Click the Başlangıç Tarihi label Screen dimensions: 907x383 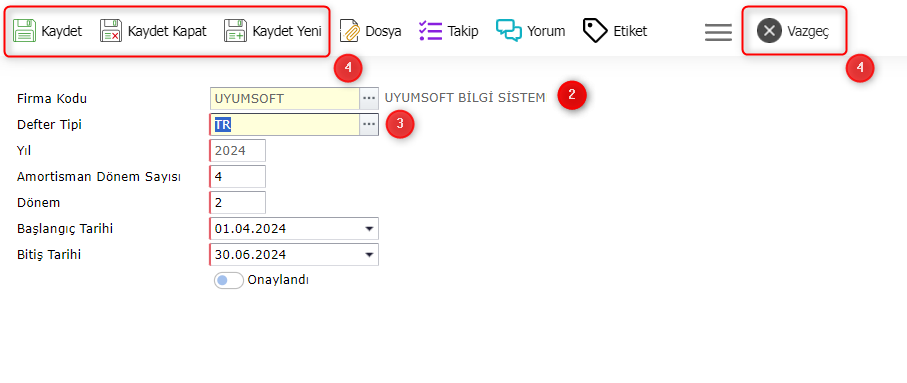(x=65, y=229)
